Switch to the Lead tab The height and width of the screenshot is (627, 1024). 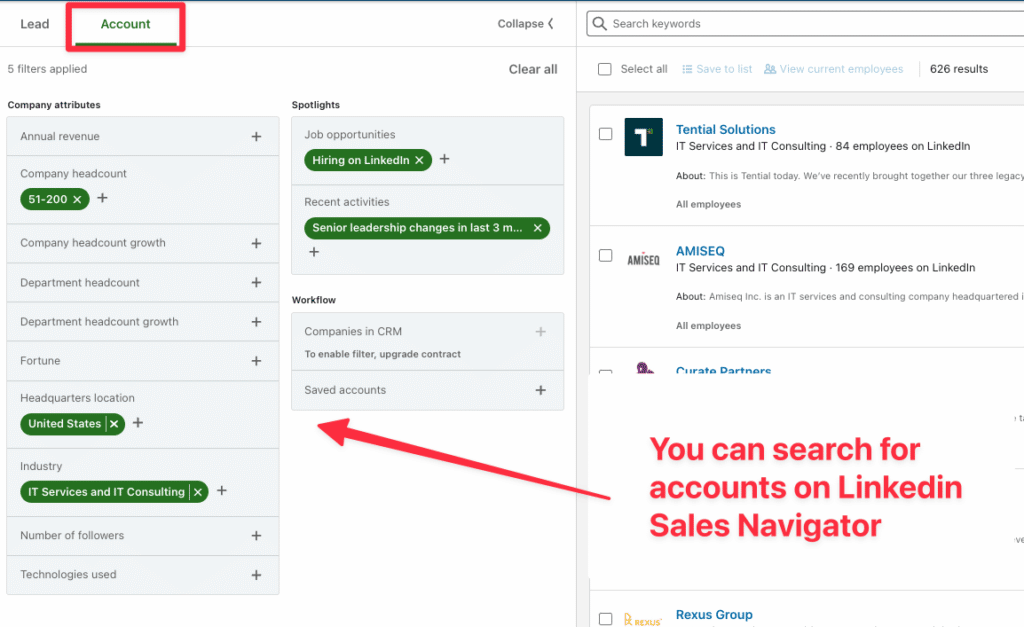[x=35, y=24]
